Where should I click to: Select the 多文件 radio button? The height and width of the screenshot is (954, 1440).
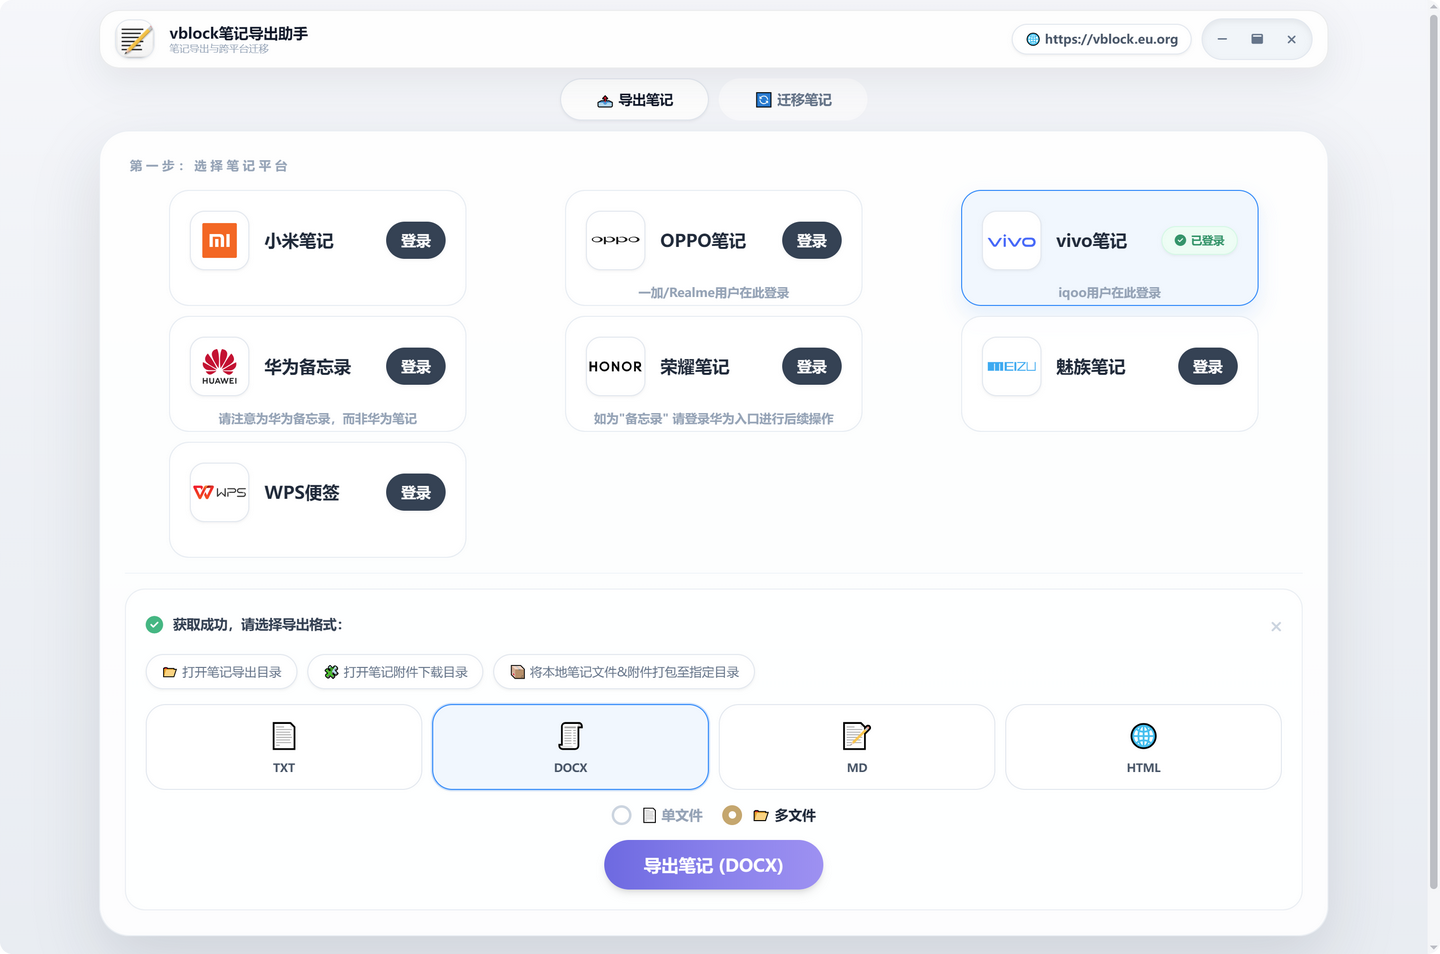(732, 816)
